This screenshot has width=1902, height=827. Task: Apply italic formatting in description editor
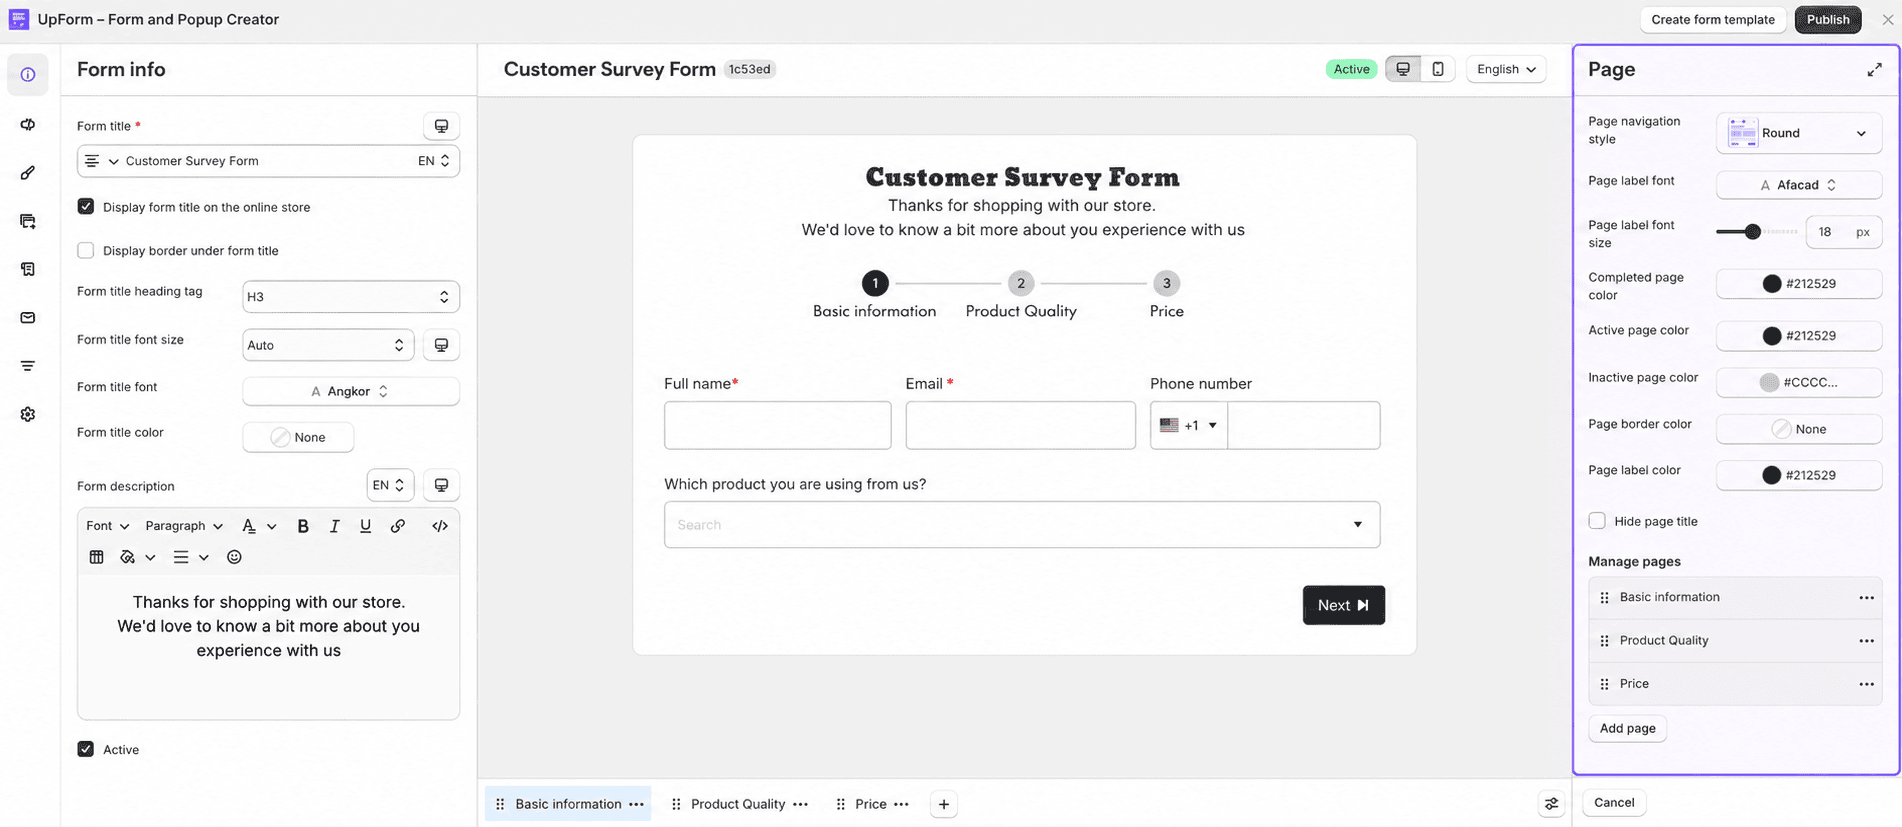point(334,526)
